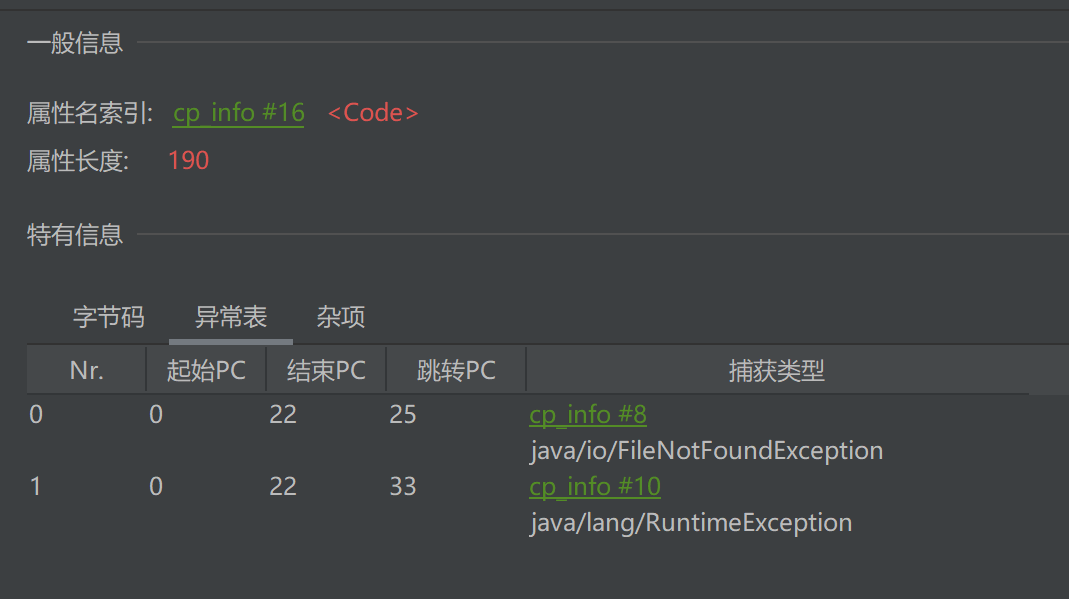Click the java/lang/RuntimeException text
The height and width of the screenshot is (599, 1069).
pos(690,522)
